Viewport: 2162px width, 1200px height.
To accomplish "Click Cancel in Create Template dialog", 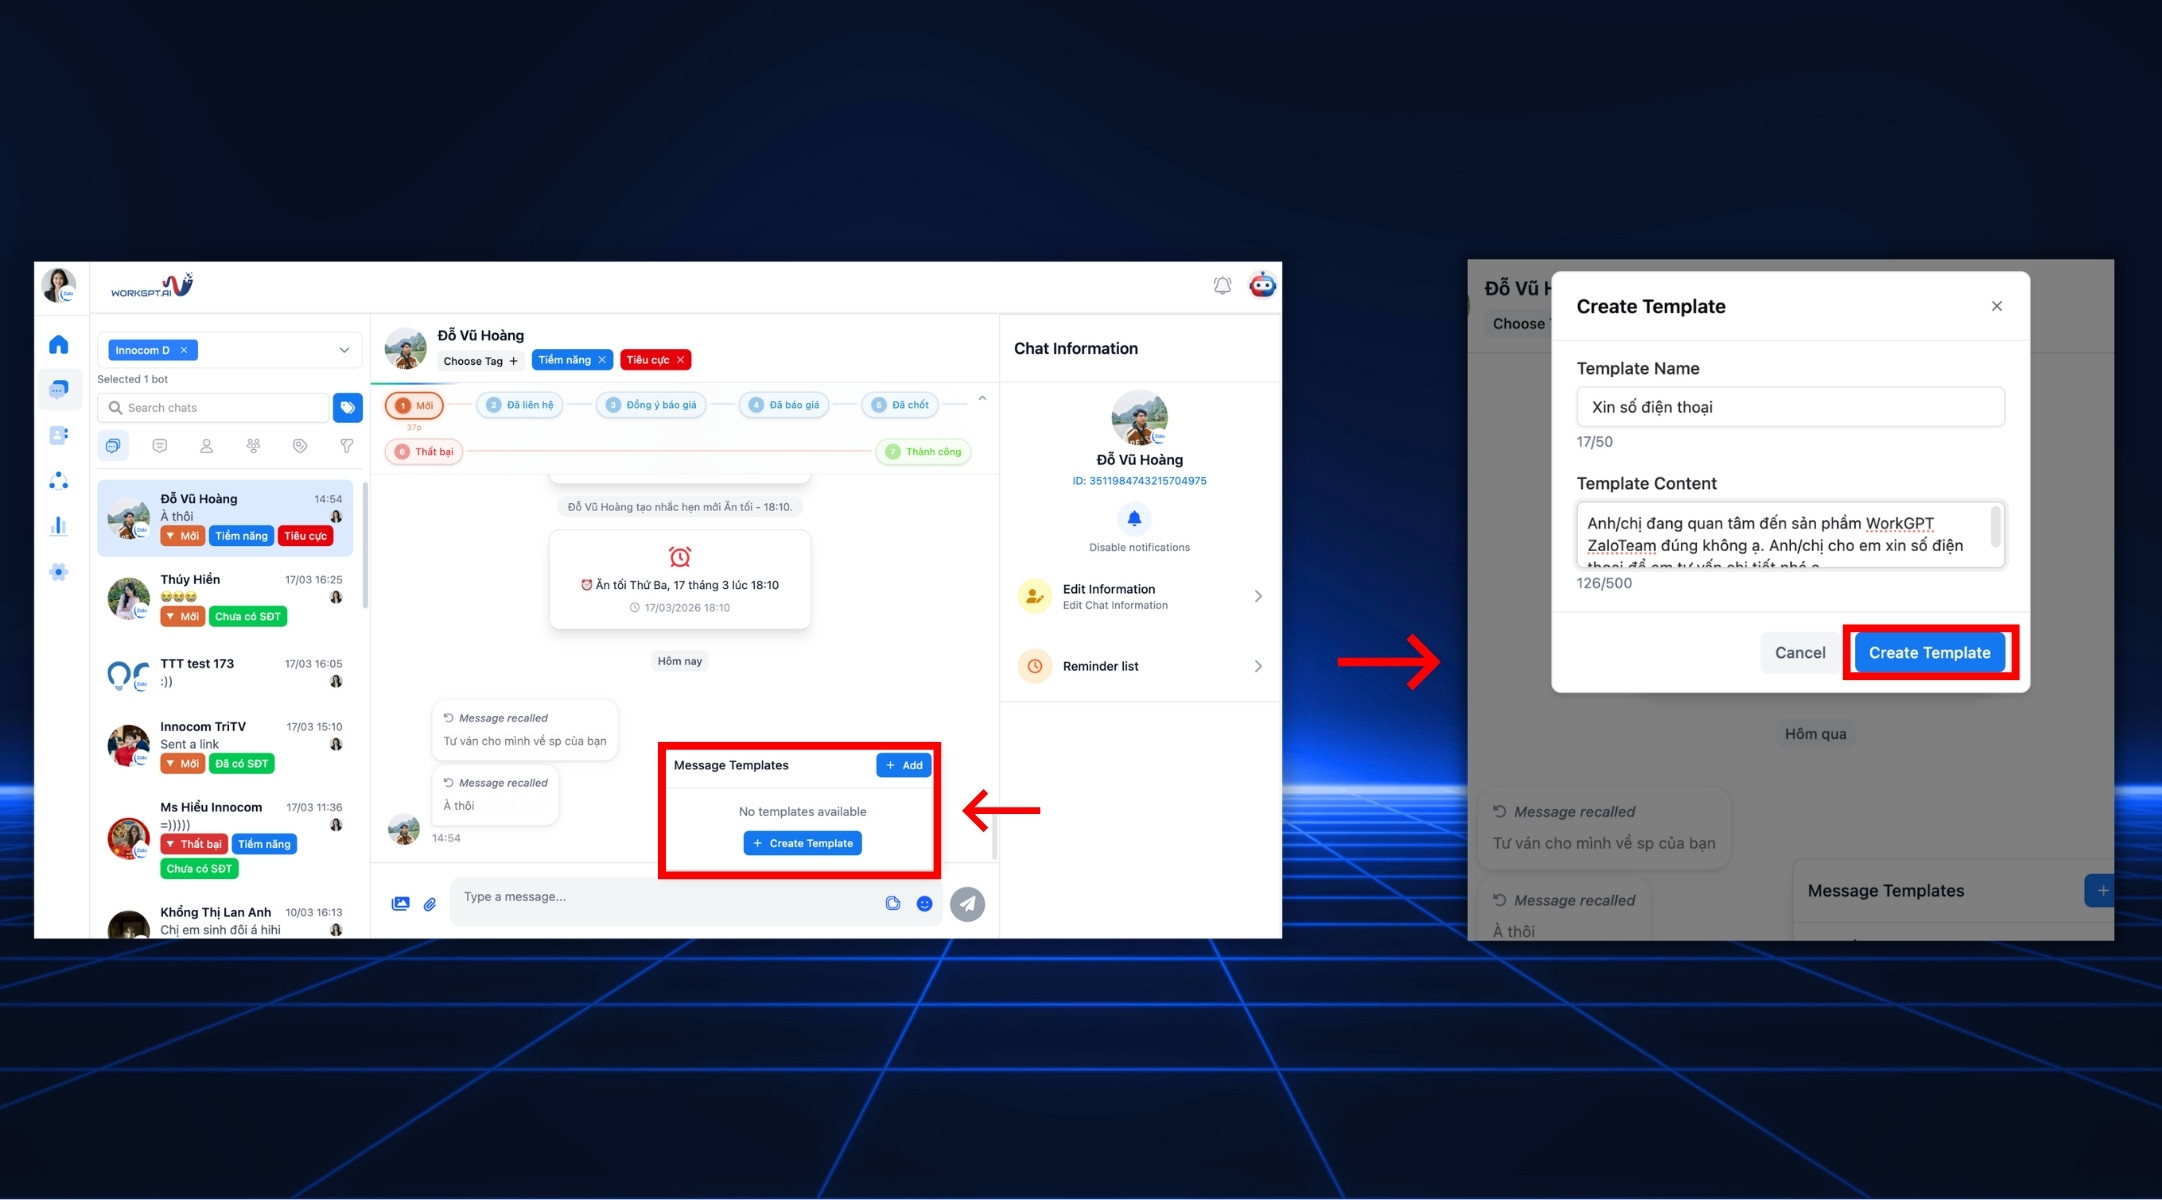I will 1799,653.
